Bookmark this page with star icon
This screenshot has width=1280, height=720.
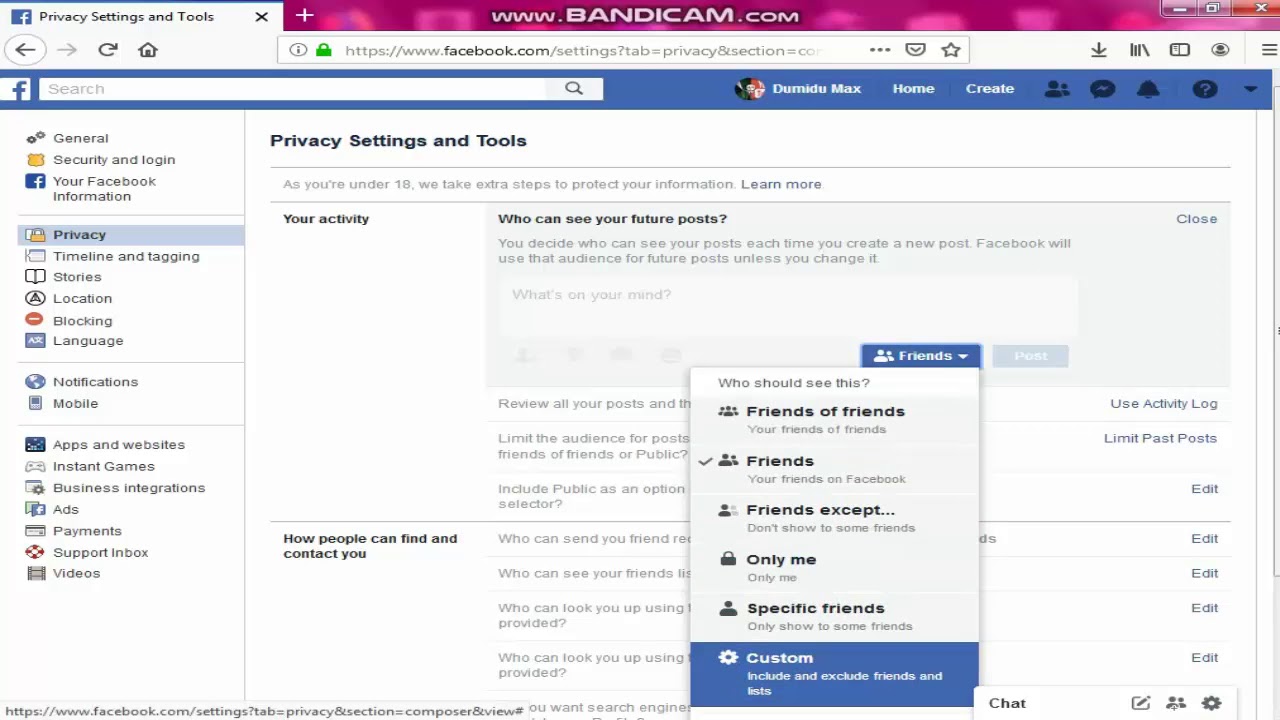click(x=951, y=50)
